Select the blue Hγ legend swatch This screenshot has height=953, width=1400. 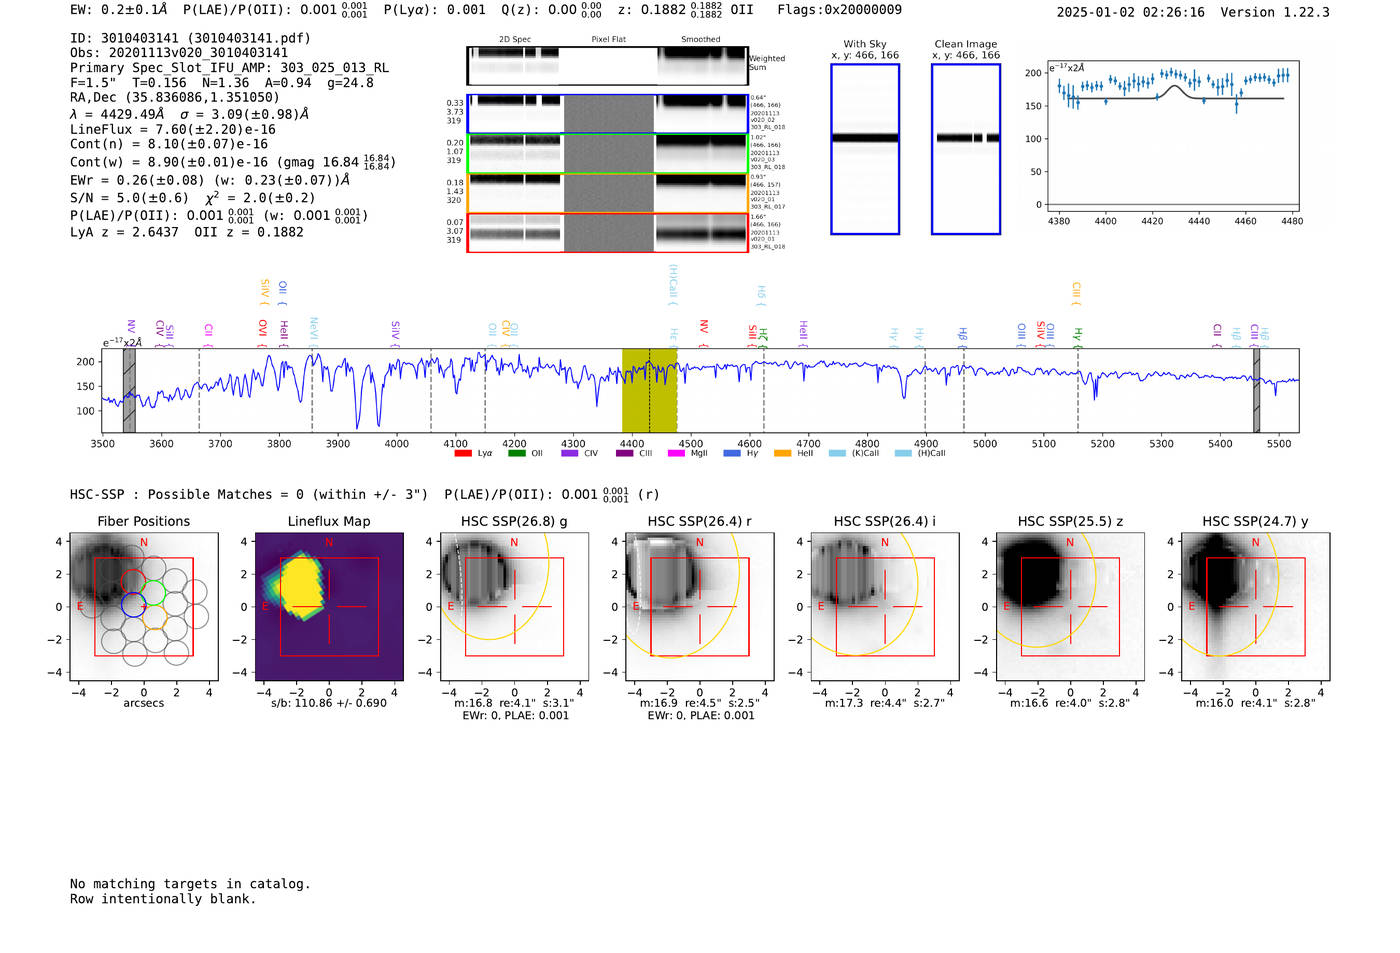[732, 453]
